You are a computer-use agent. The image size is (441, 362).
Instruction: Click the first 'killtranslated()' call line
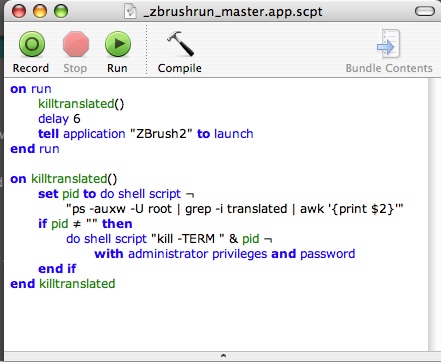pos(81,104)
